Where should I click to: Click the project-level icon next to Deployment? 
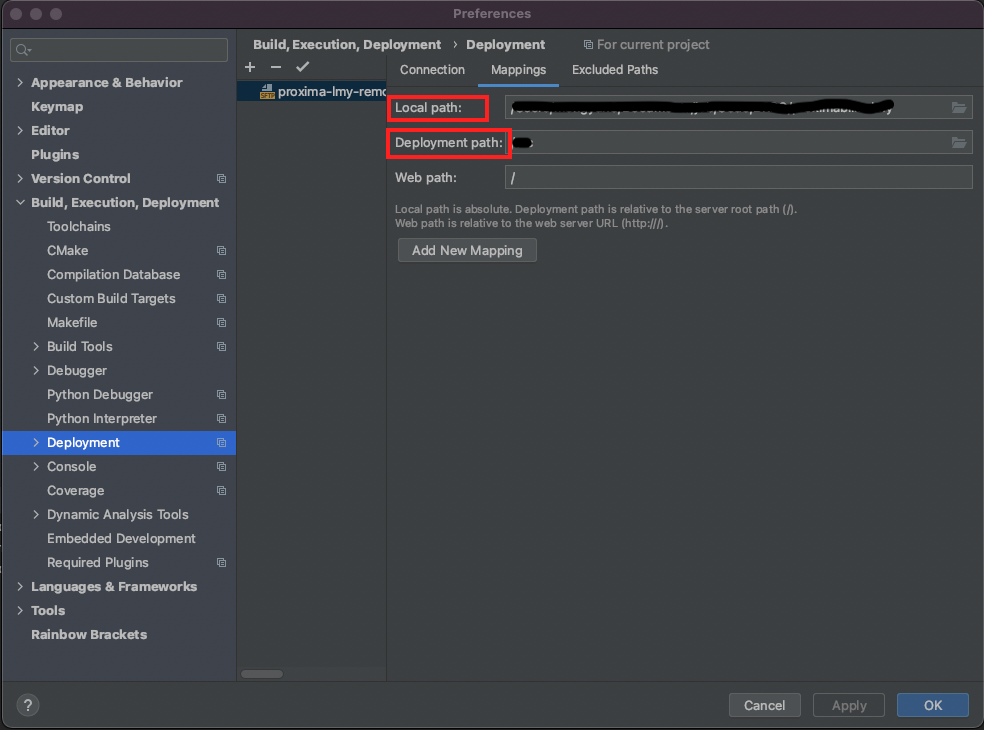point(220,442)
